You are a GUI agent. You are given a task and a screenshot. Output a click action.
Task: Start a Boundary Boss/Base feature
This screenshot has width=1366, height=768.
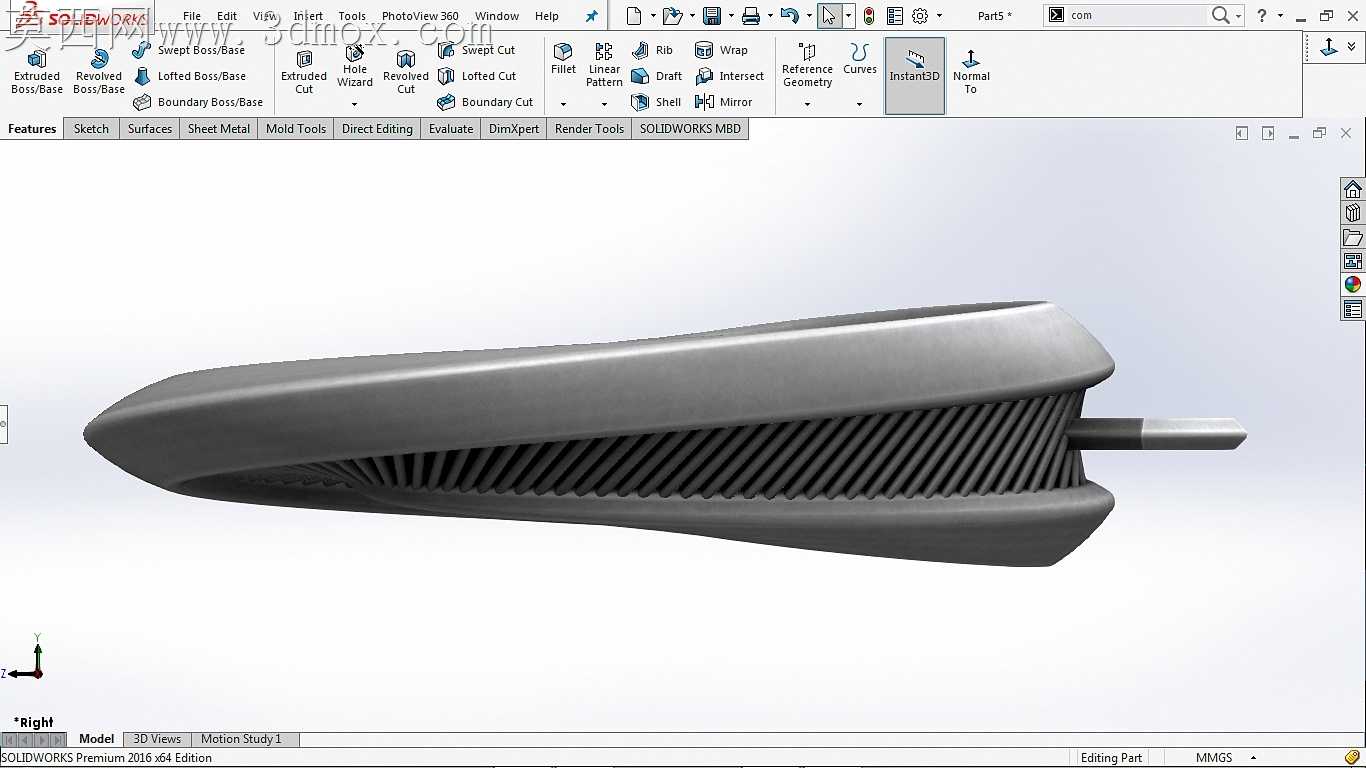coord(198,102)
